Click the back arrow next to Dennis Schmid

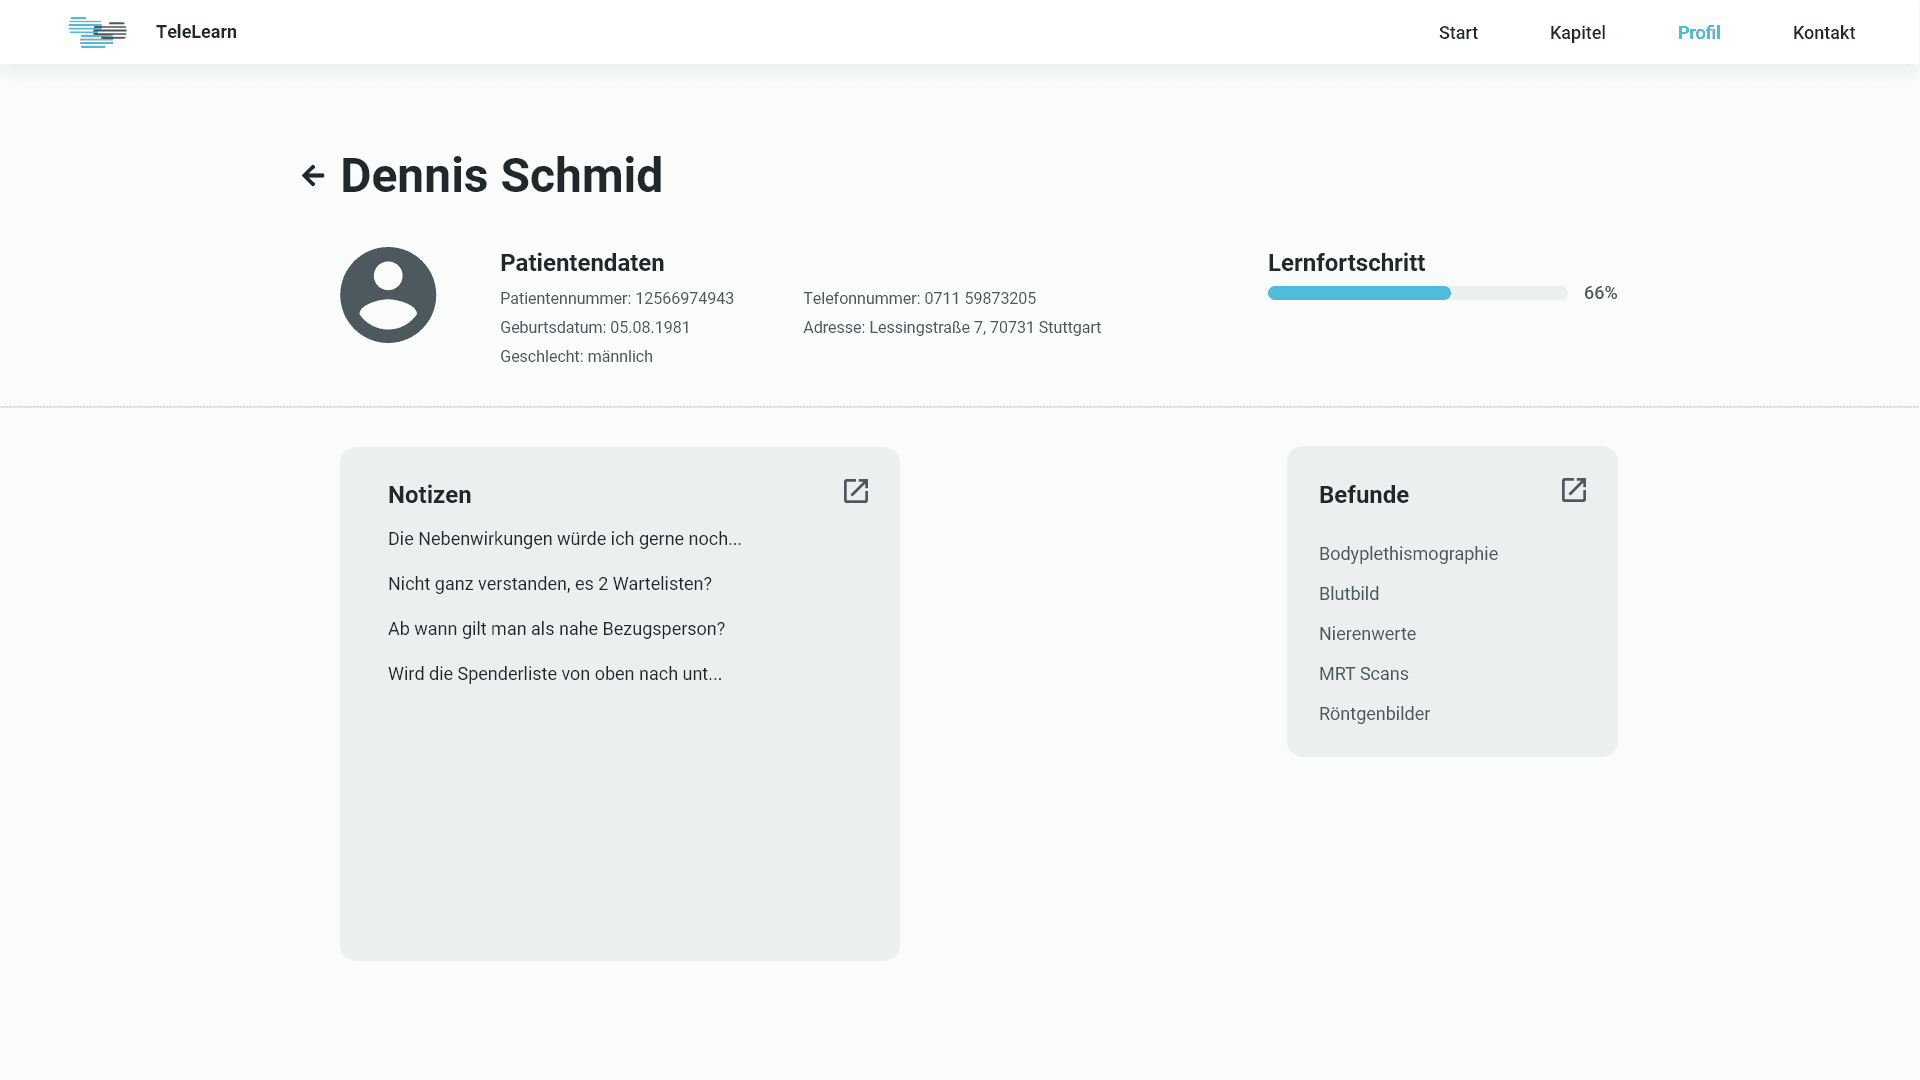click(x=313, y=176)
